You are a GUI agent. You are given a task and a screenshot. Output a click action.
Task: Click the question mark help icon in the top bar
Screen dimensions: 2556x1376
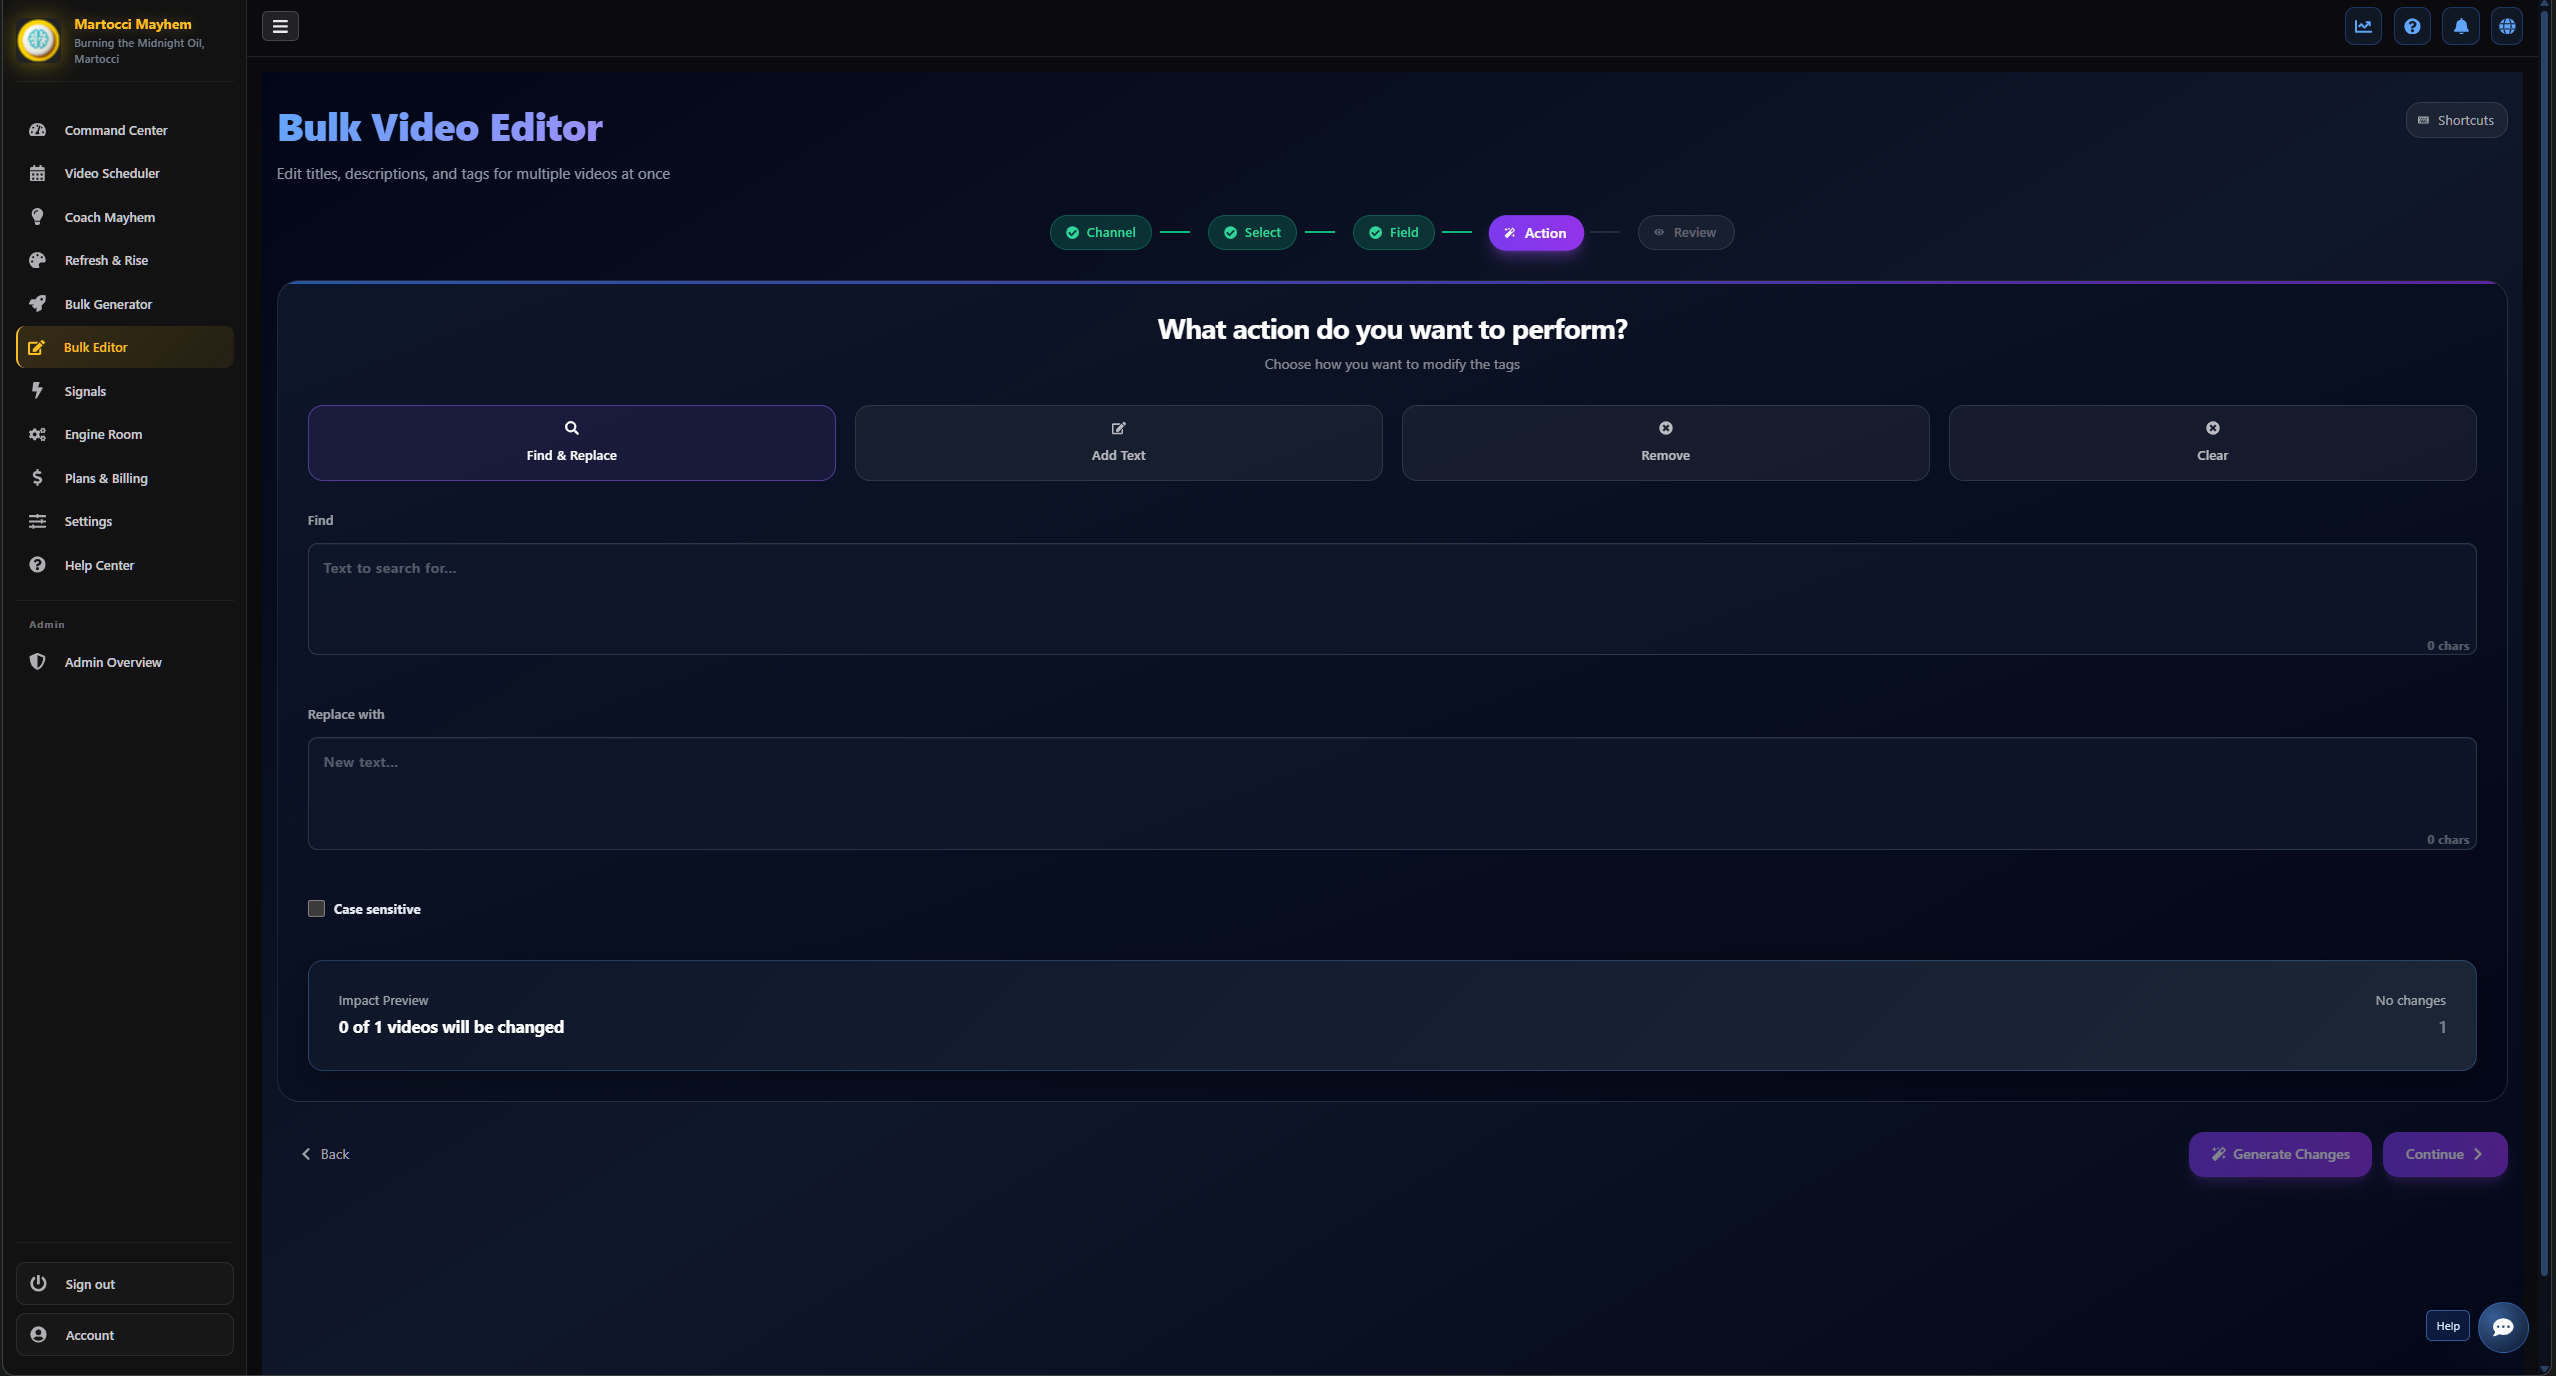[2411, 26]
